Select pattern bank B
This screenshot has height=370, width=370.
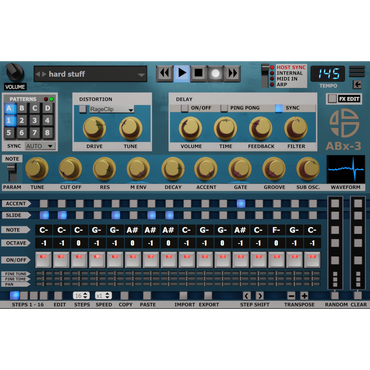(x=22, y=108)
